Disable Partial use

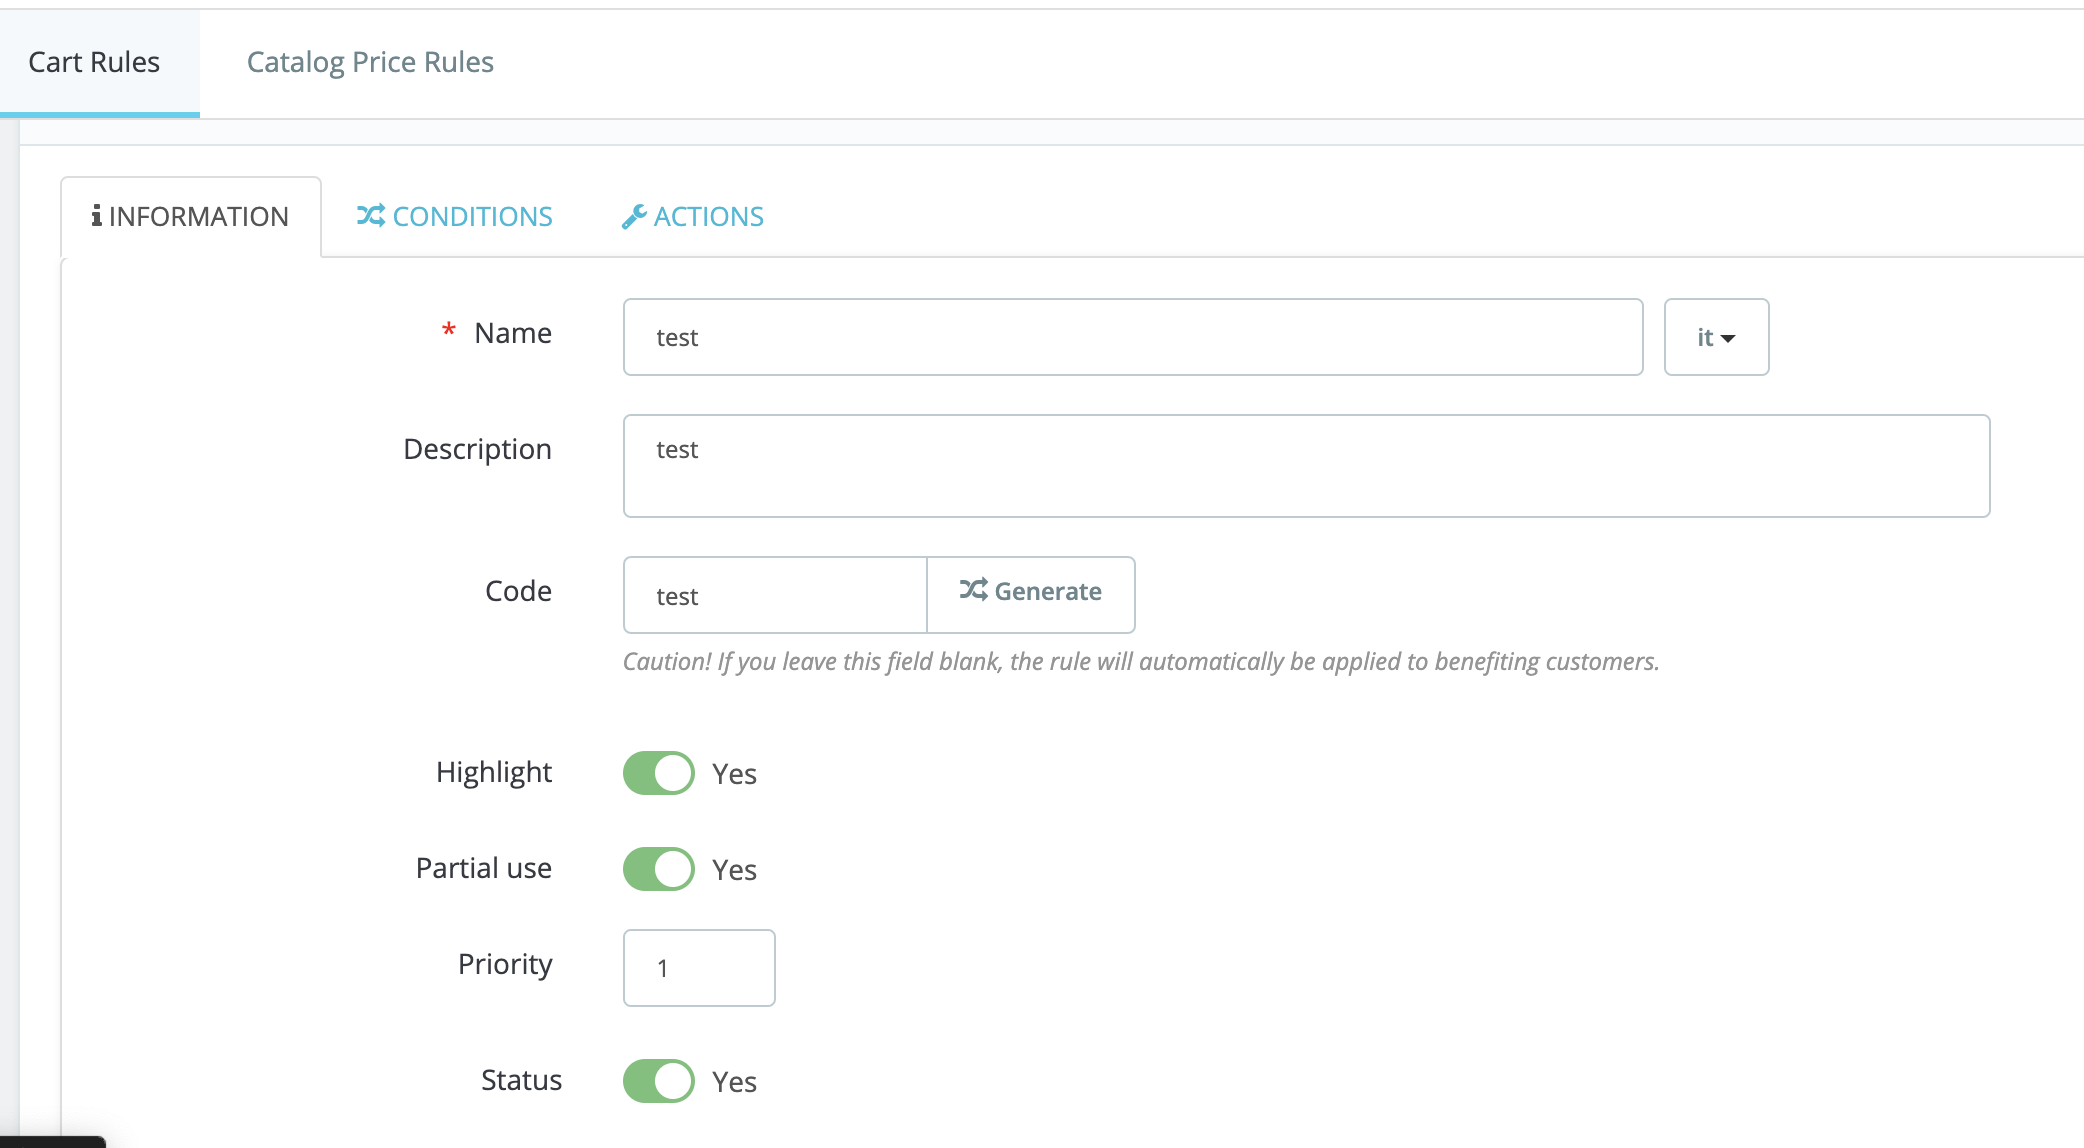coord(658,869)
